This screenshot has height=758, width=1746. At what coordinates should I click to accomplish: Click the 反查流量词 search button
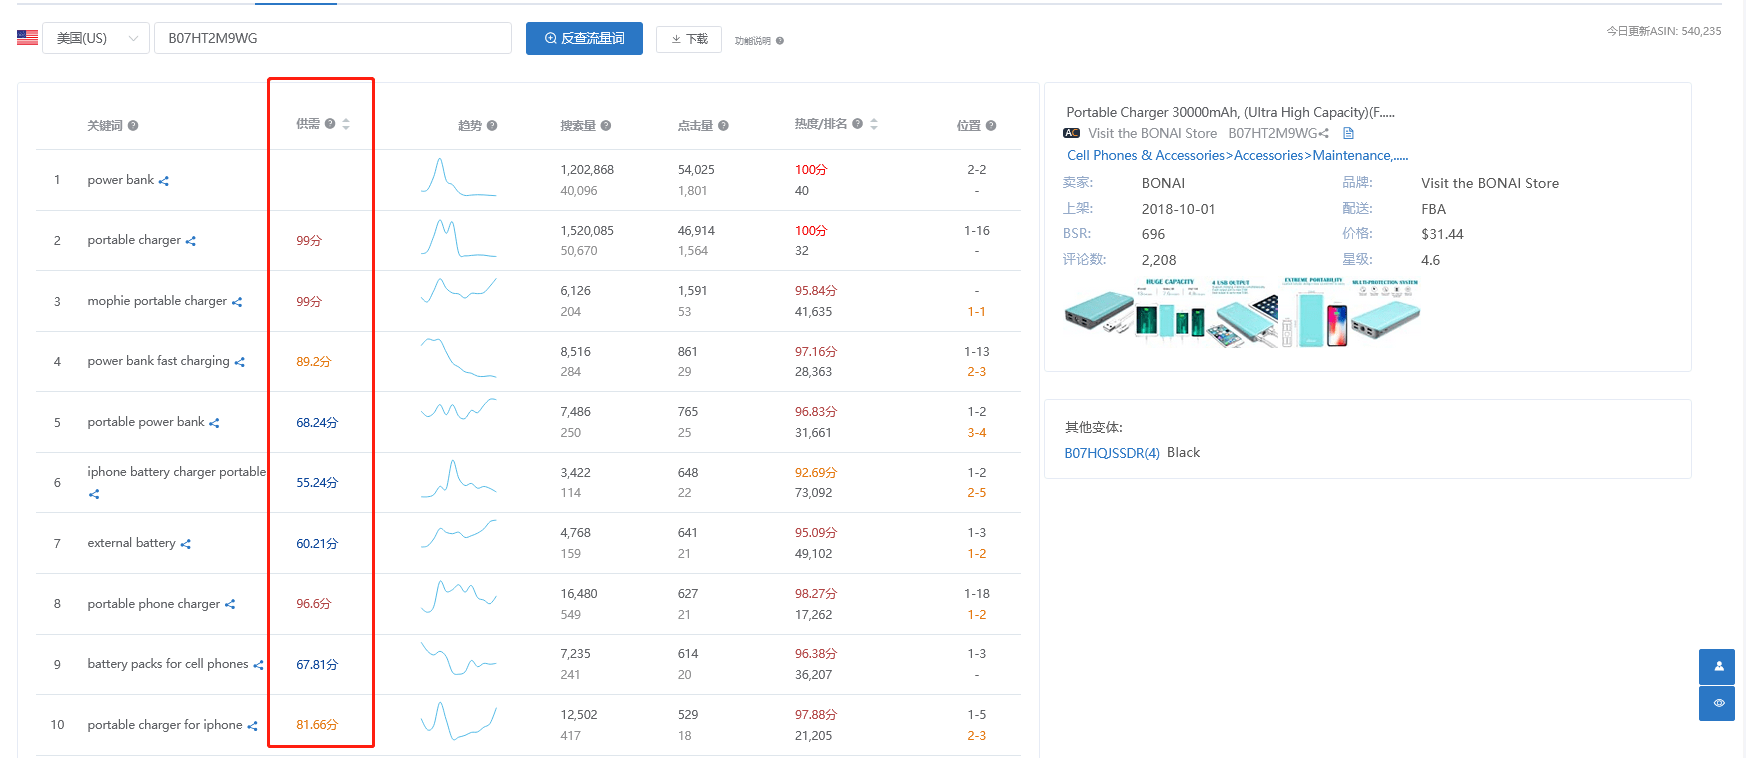pos(584,38)
